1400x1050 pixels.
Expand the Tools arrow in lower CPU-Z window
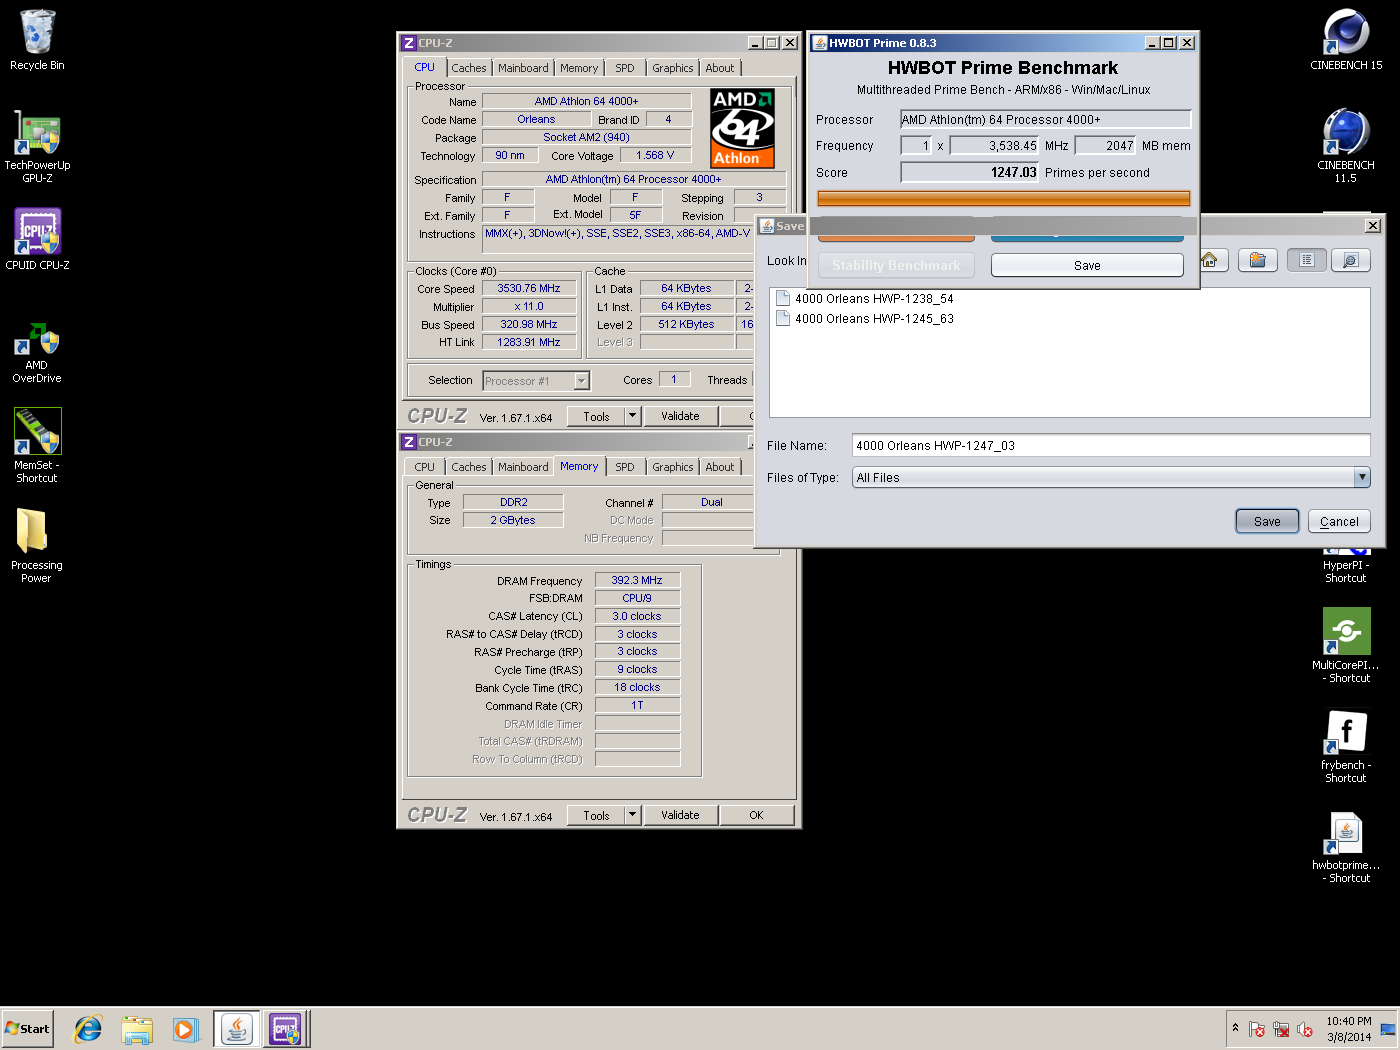(632, 815)
